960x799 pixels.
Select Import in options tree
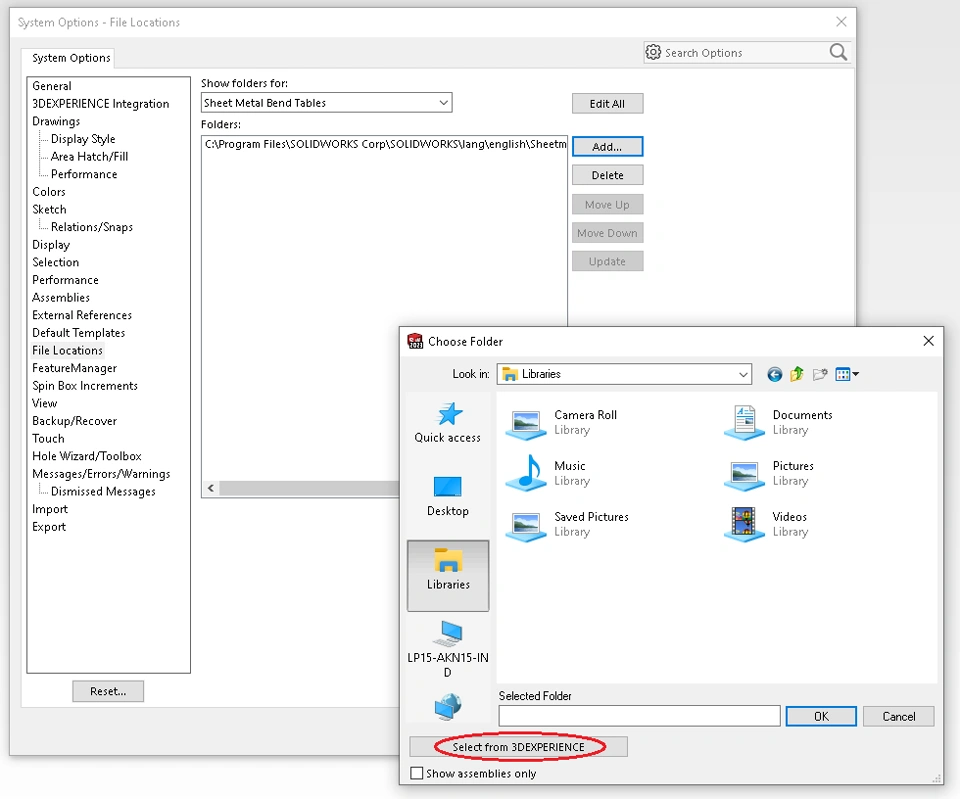pos(50,509)
